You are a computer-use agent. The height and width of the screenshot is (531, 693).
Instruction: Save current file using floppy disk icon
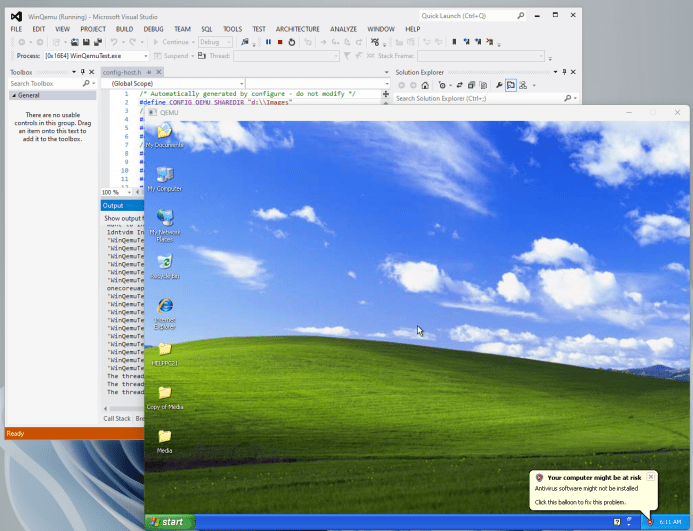[x=86, y=42]
